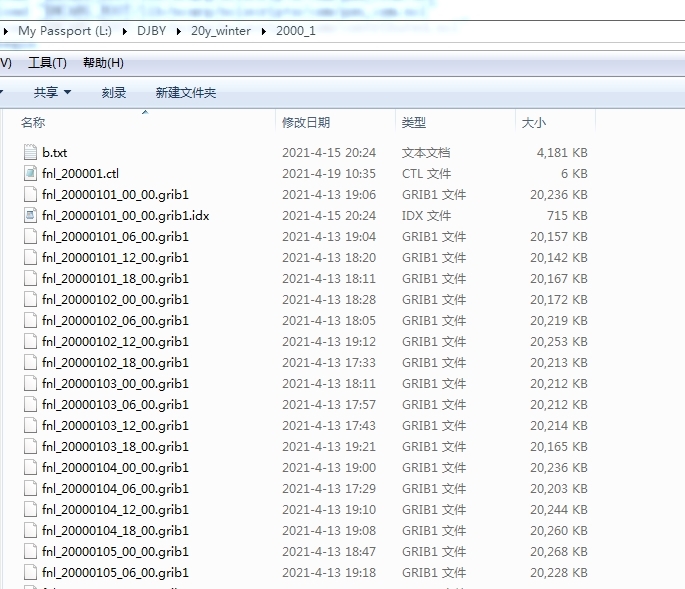This screenshot has width=685, height=589.
Task: Click icon of fnl_20000103_18_00.grib1
Action: 30,447
